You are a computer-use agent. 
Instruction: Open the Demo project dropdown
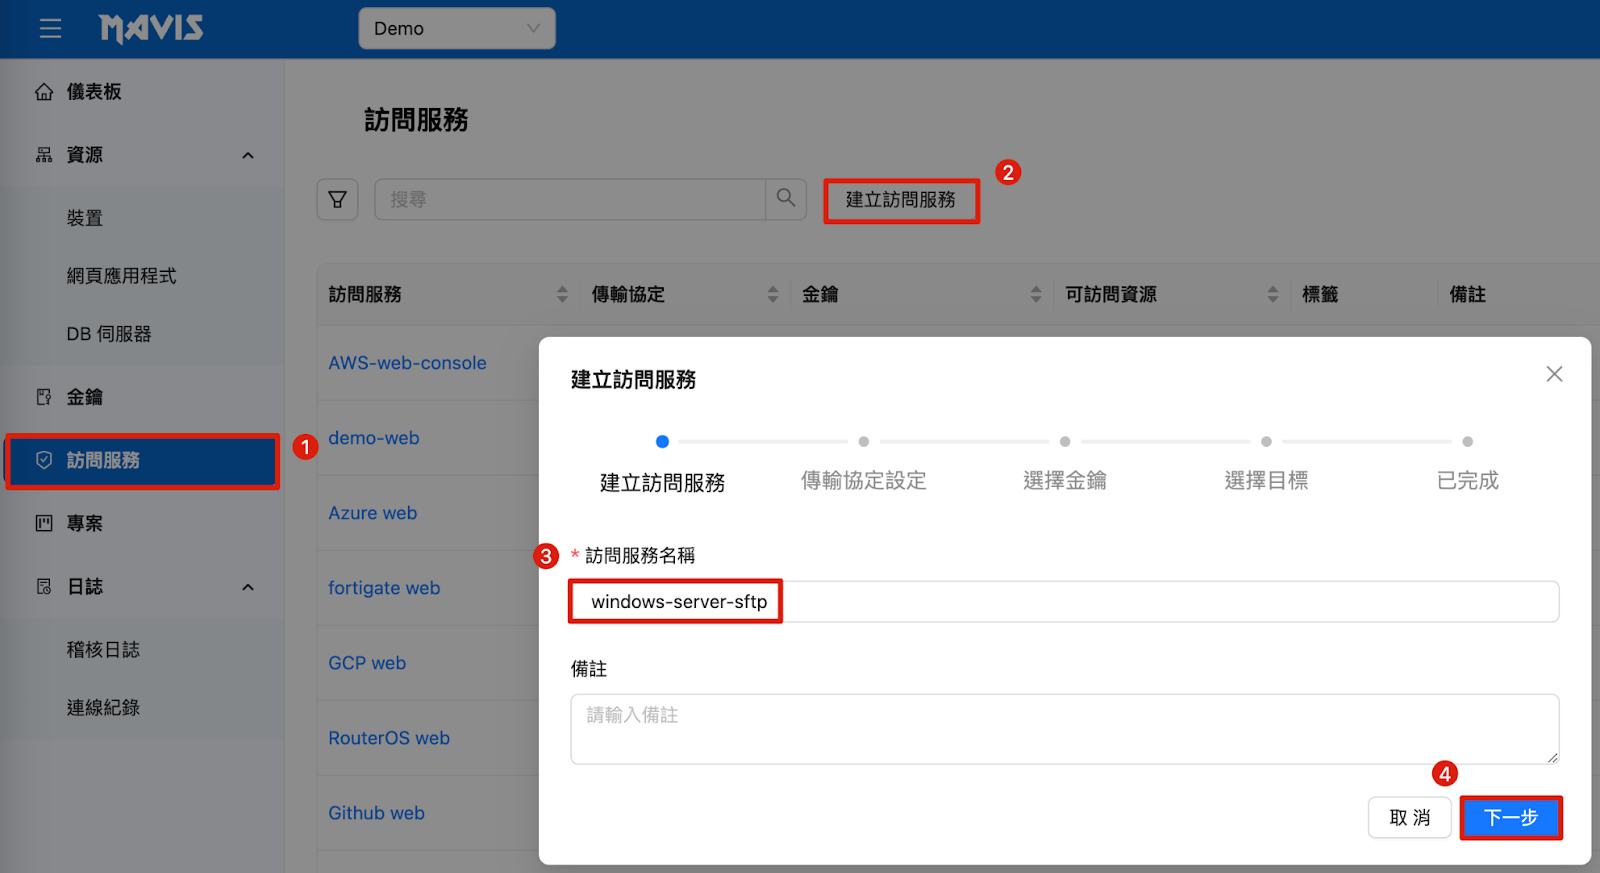tap(456, 29)
